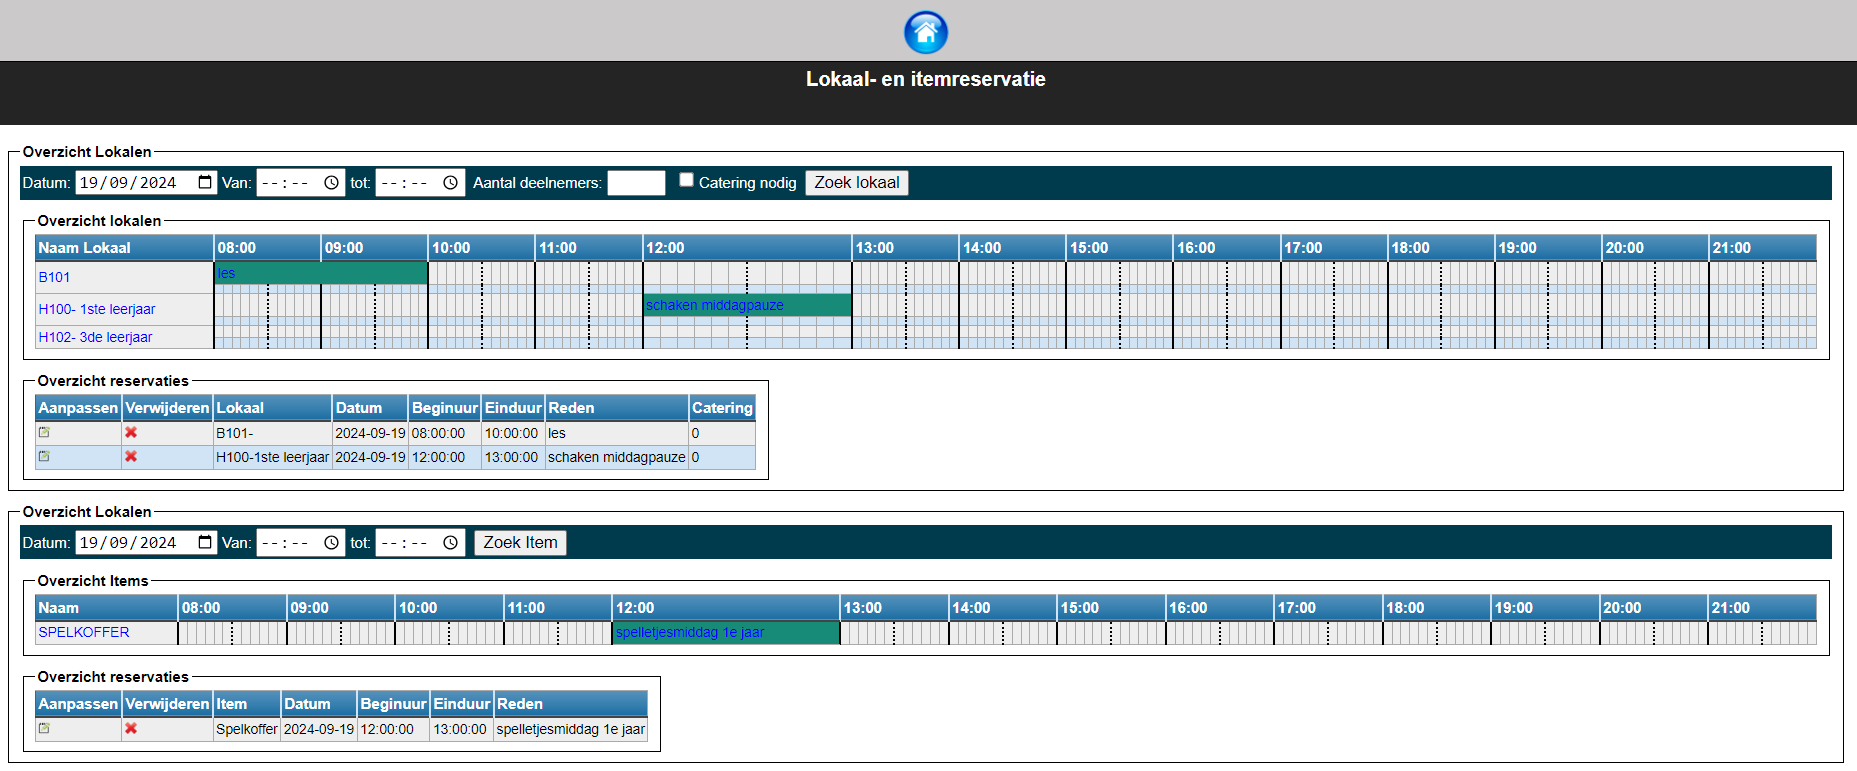Select the 'spelletjesmiddag 1e jaar' timeline block
This screenshot has width=1857, height=771.
[x=726, y=632]
